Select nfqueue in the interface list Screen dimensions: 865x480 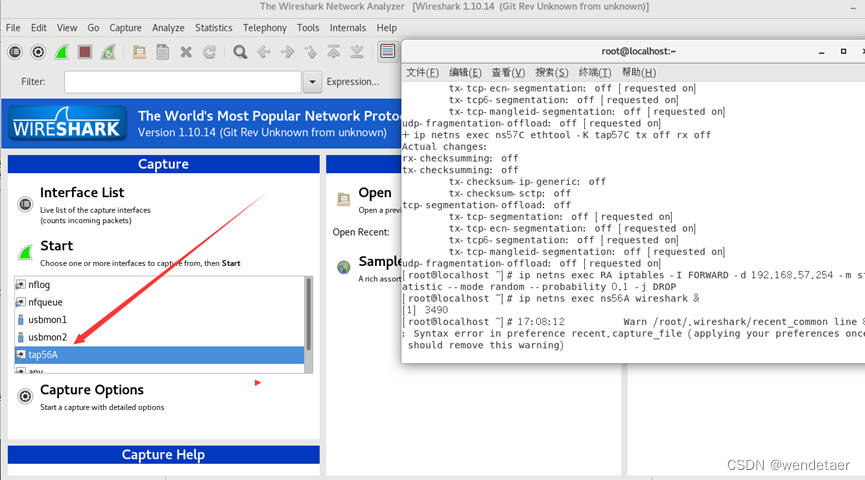click(159, 302)
